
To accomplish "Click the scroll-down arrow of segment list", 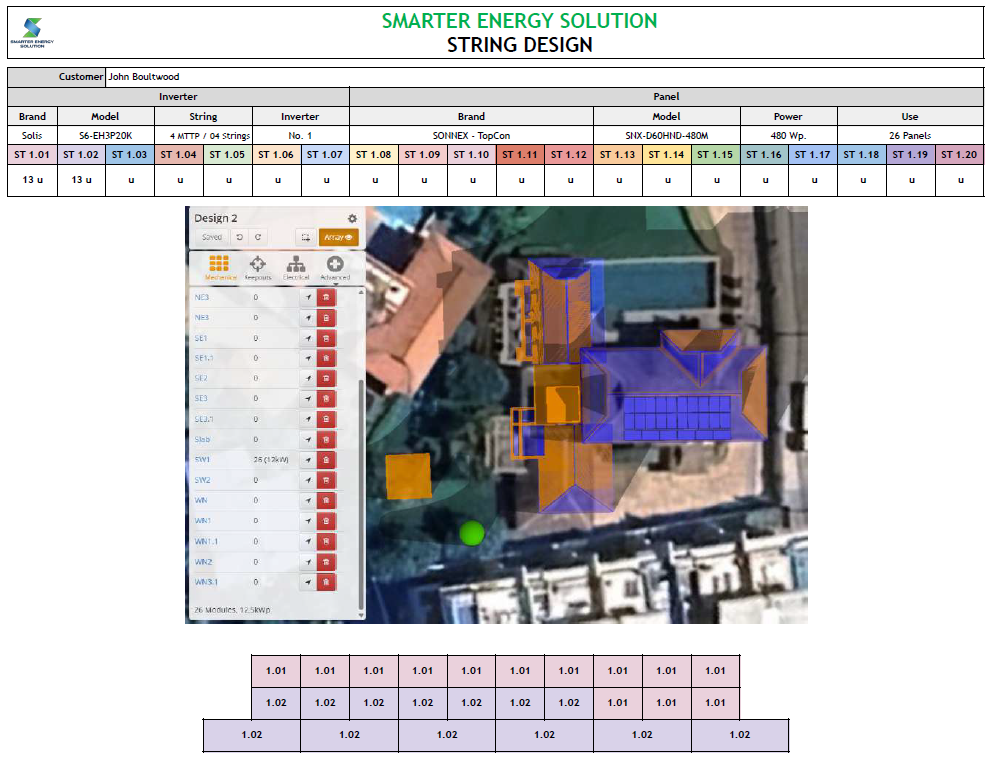I will click(361, 615).
